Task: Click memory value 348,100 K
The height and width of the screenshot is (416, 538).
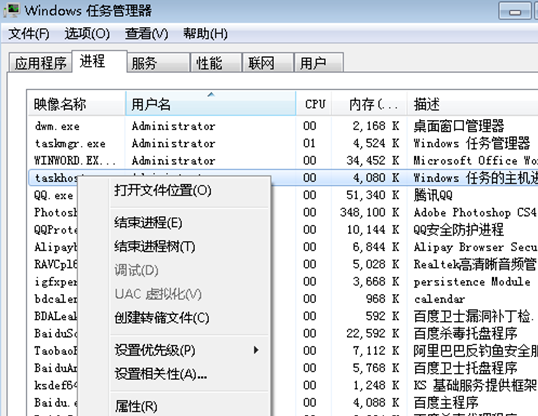Action: pos(369,212)
